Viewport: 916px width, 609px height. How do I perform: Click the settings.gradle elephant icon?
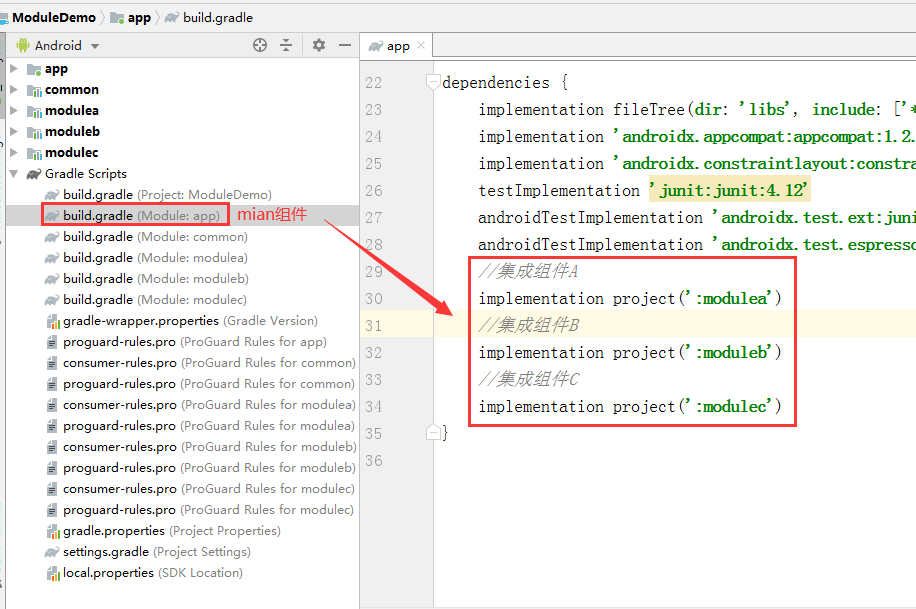tap(52, 552)
